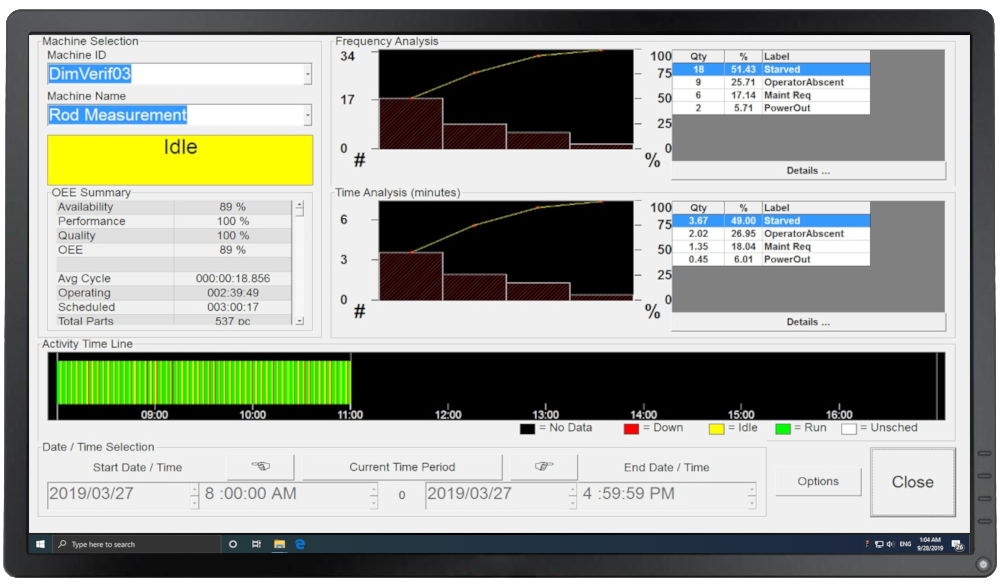Click the start time spinner arrows
1000x587 pixels.
coord(374,496)
